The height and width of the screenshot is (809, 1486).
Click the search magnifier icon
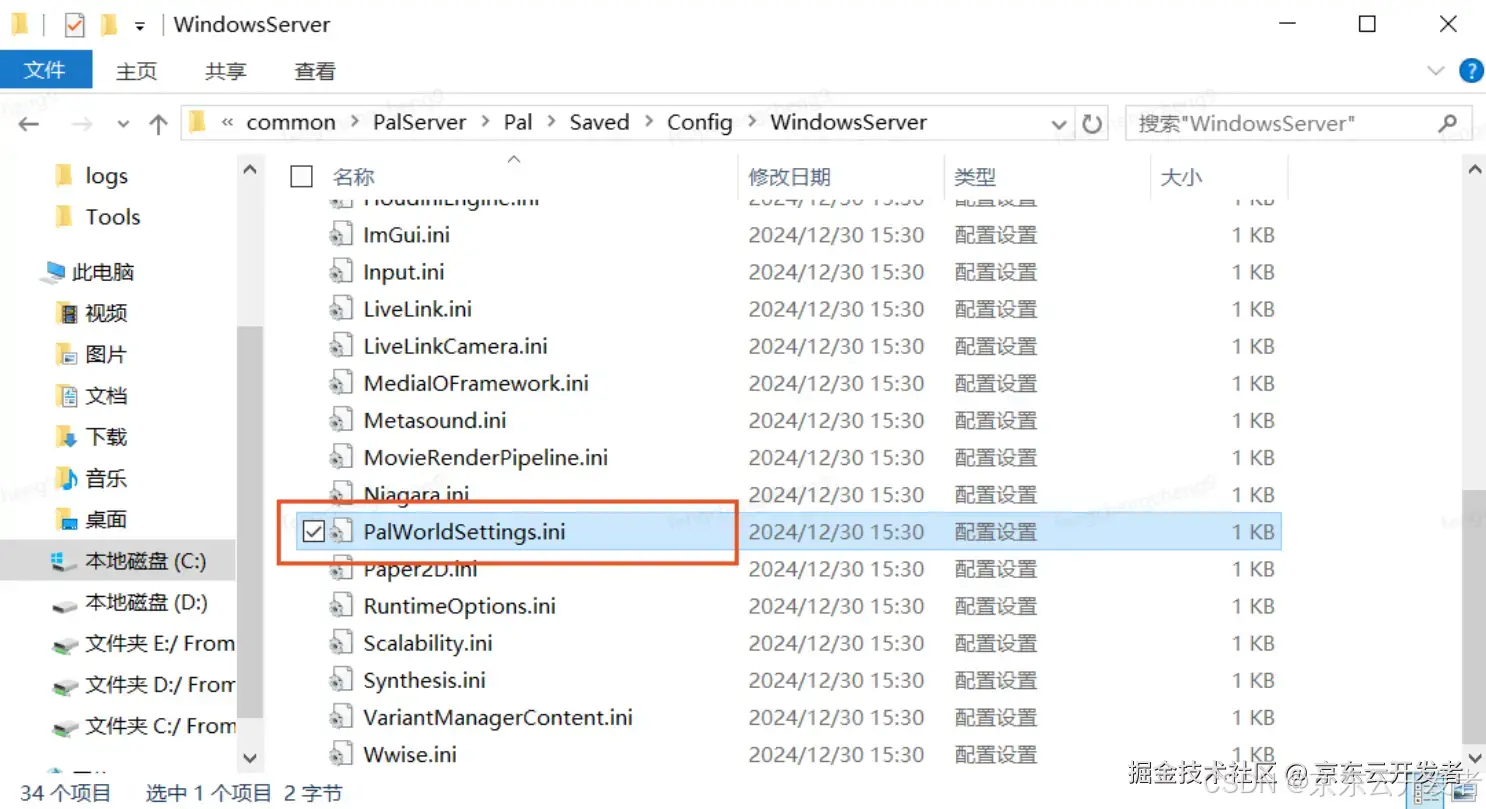pos(1447,123)
